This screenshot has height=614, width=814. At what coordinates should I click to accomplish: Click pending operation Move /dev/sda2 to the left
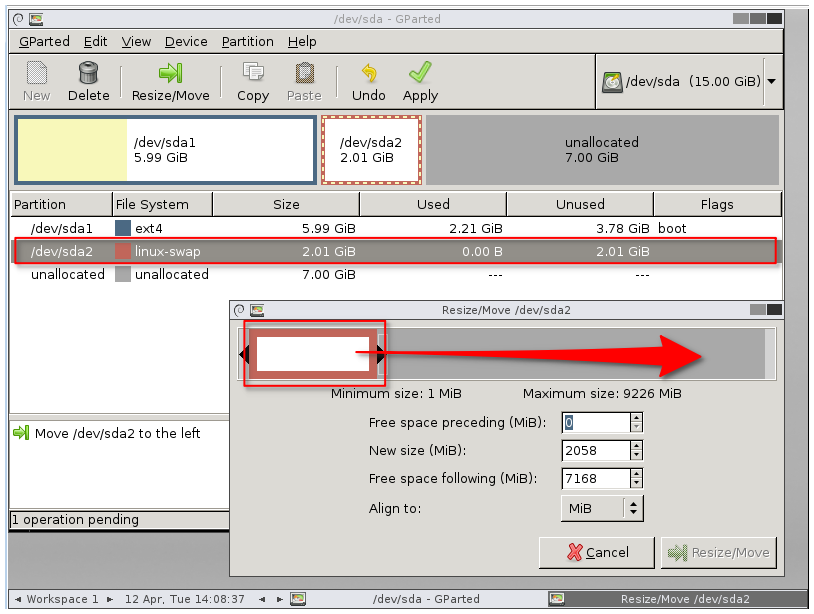click(x=117, y=433)
